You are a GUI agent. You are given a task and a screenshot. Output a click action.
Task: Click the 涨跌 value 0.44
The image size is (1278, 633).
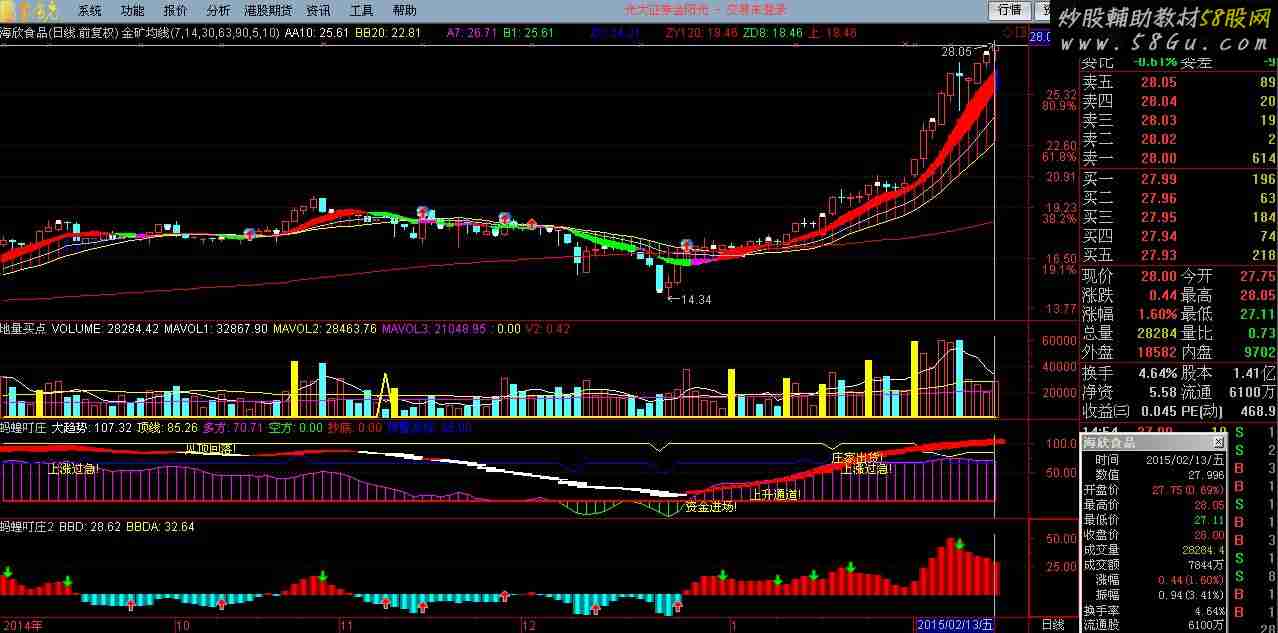pos(1163,295)
